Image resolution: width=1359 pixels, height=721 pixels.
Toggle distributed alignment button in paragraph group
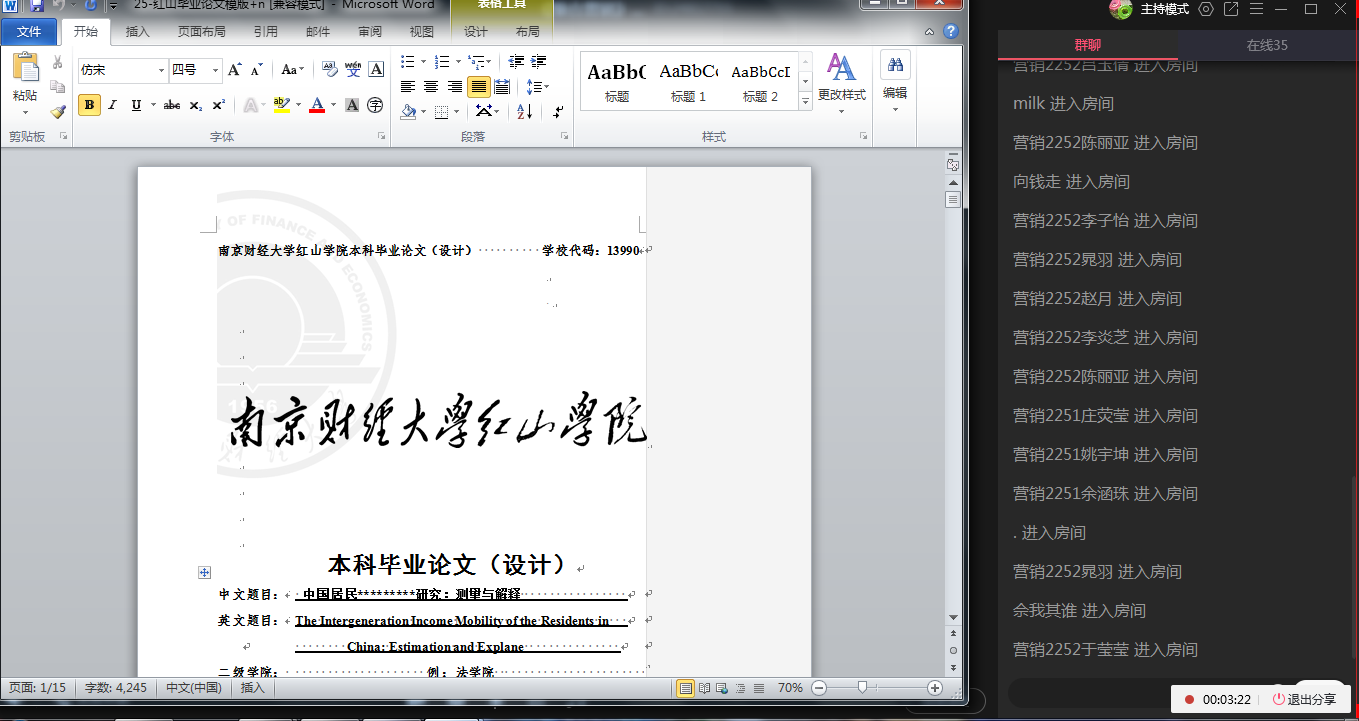coord(502,87)
